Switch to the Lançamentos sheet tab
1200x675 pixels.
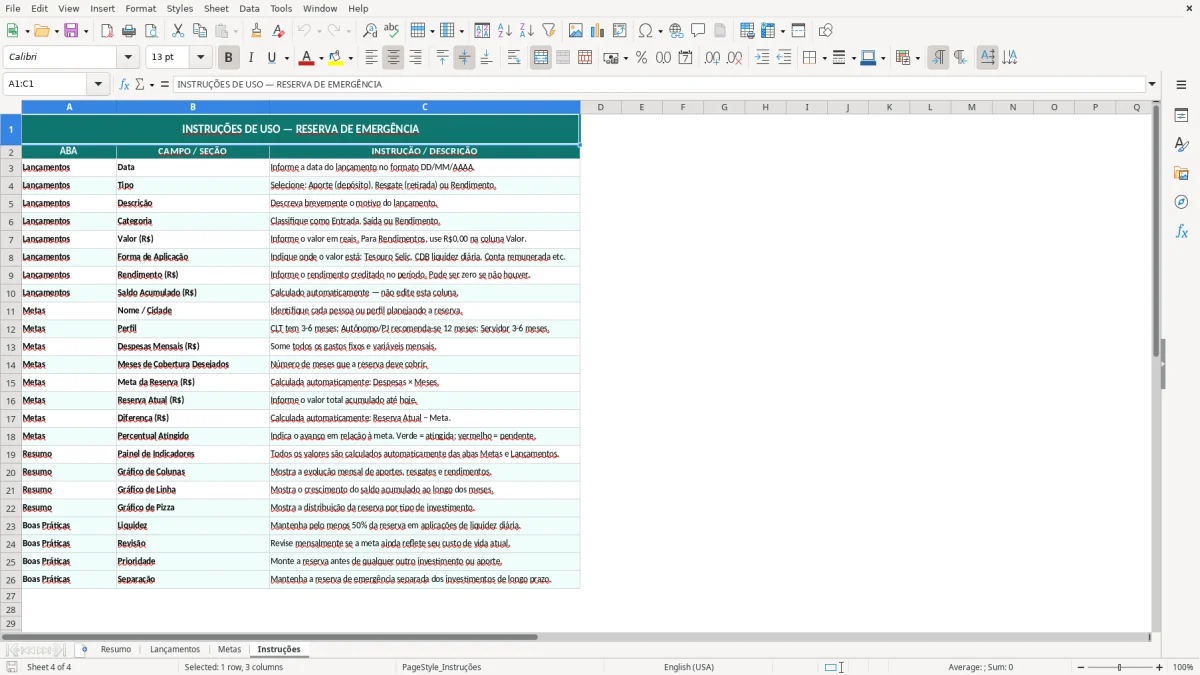[x=175, y=650]
